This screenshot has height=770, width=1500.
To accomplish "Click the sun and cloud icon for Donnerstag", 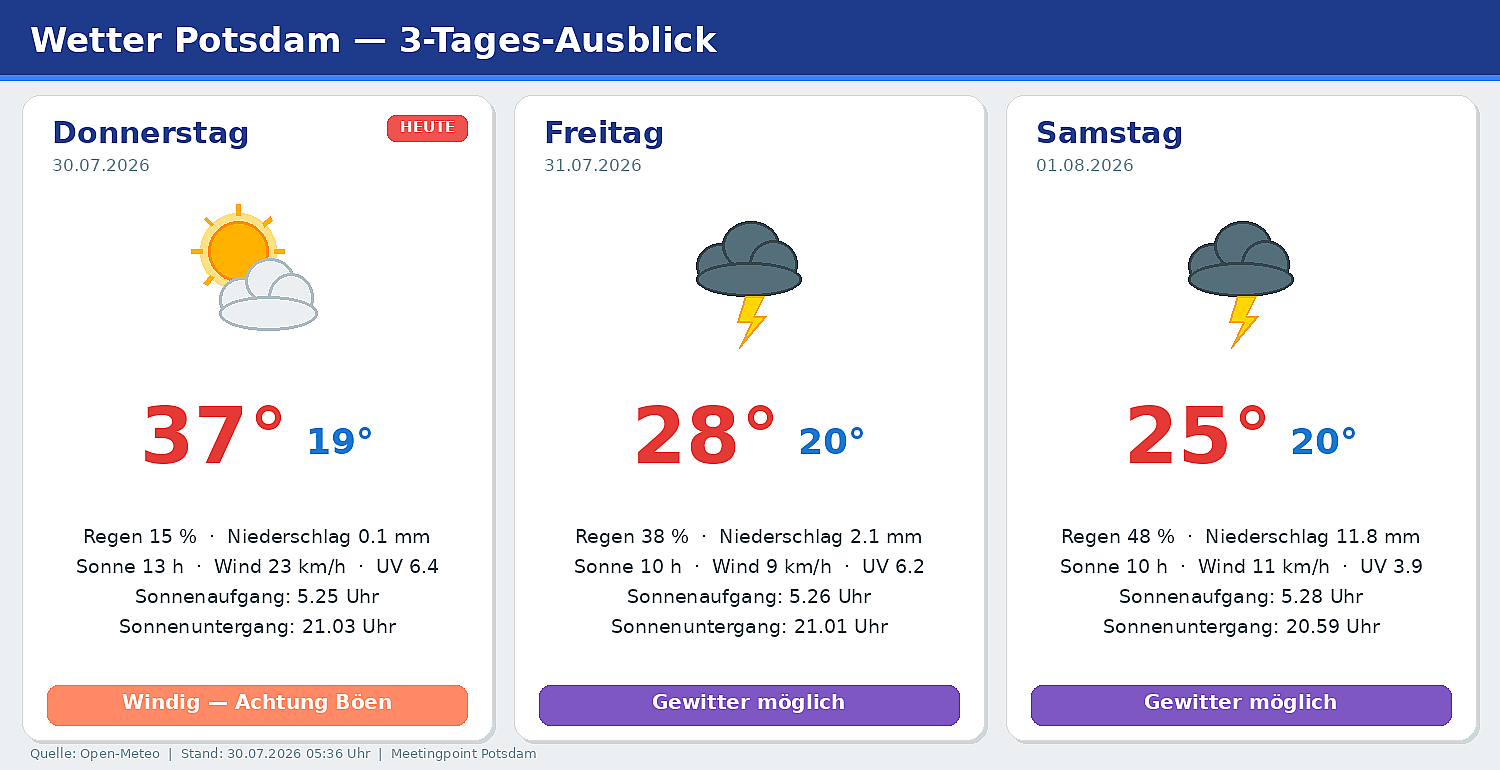I will tap(255, 267).
